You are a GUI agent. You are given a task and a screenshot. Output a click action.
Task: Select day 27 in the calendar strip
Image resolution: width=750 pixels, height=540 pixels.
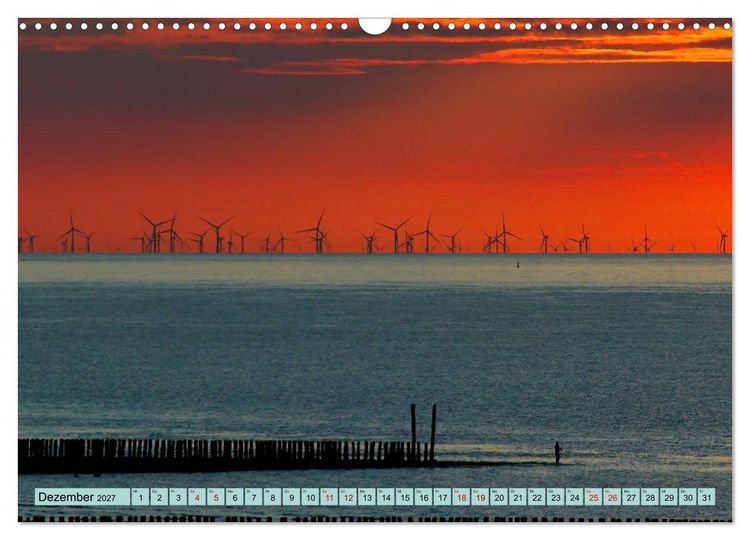[631, 497]
